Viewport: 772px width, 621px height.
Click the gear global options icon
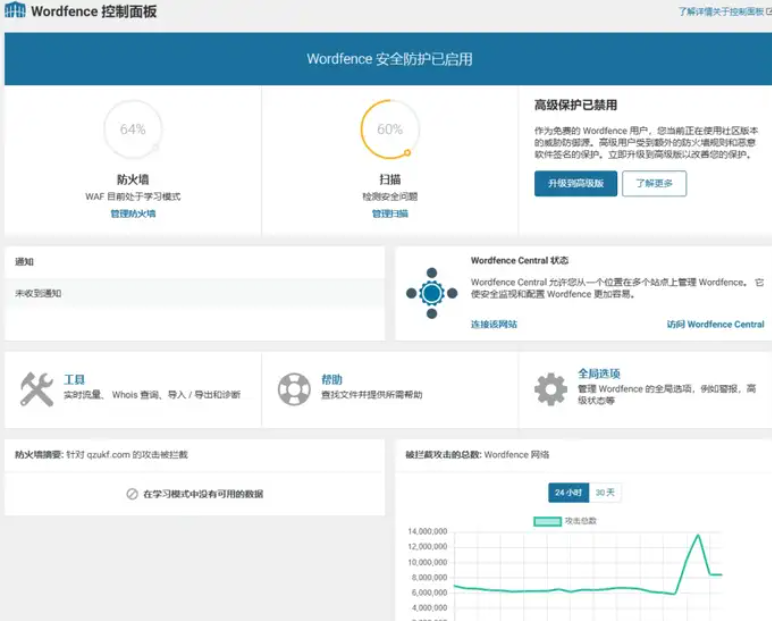[551, 389]
